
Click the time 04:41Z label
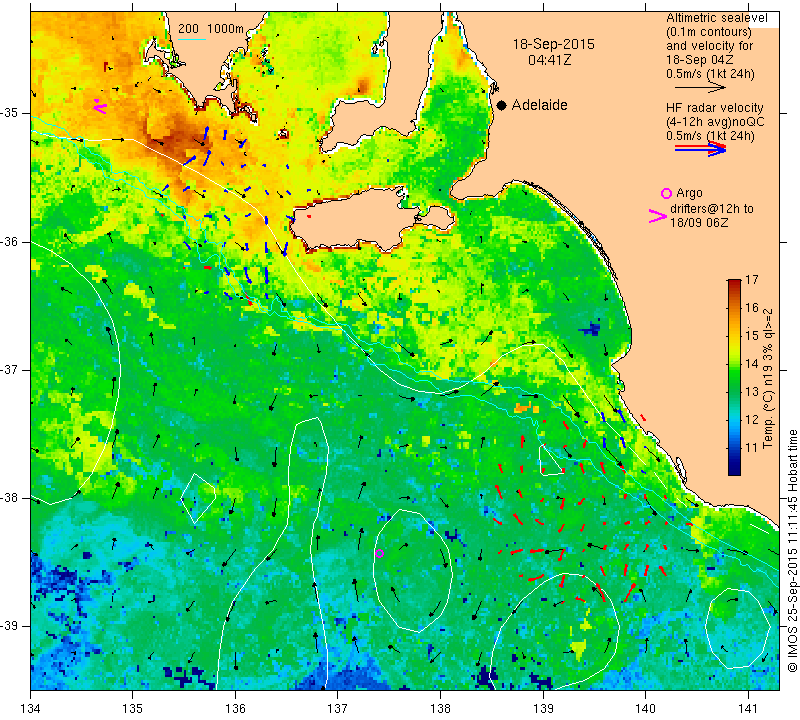click(549, 60)
